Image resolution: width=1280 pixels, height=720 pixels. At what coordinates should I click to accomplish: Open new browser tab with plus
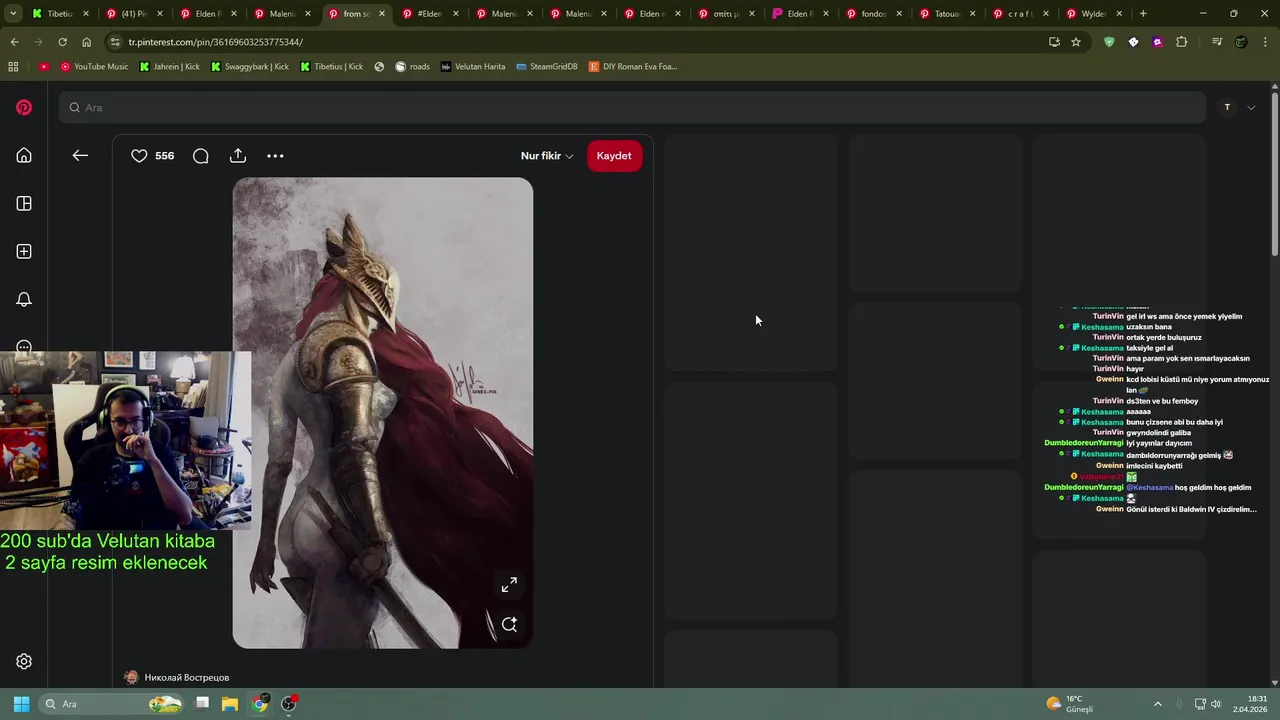pyautogui.click(x=1143, y=14)
